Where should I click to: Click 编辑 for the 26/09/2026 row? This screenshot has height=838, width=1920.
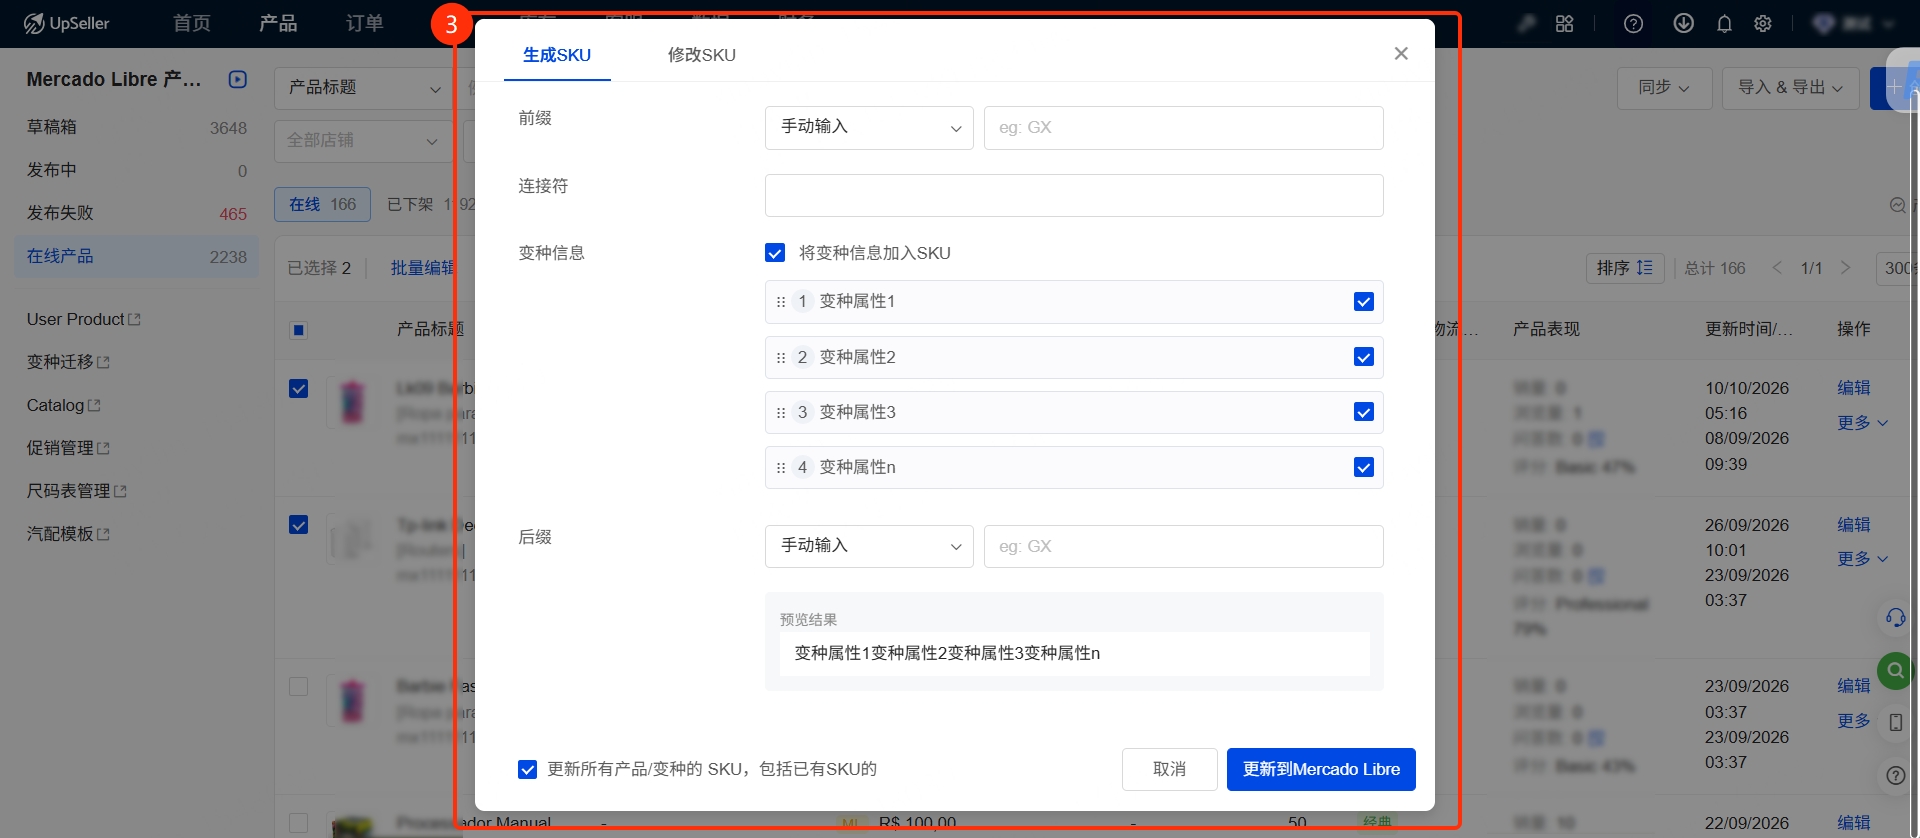(1854, 525)
